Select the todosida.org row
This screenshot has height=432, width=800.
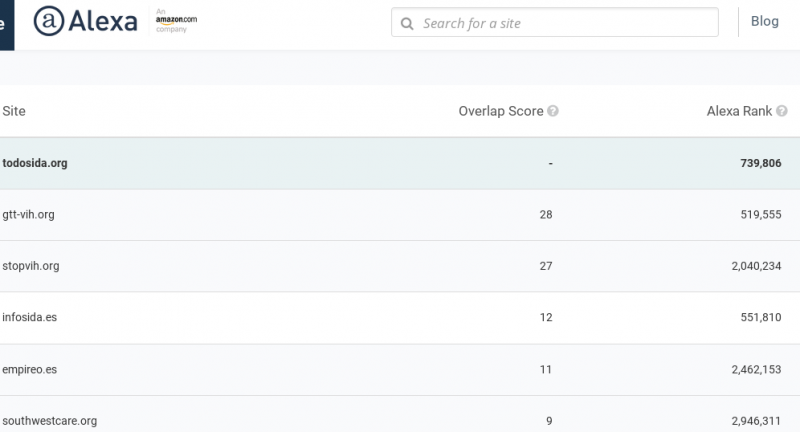[35, 163]
